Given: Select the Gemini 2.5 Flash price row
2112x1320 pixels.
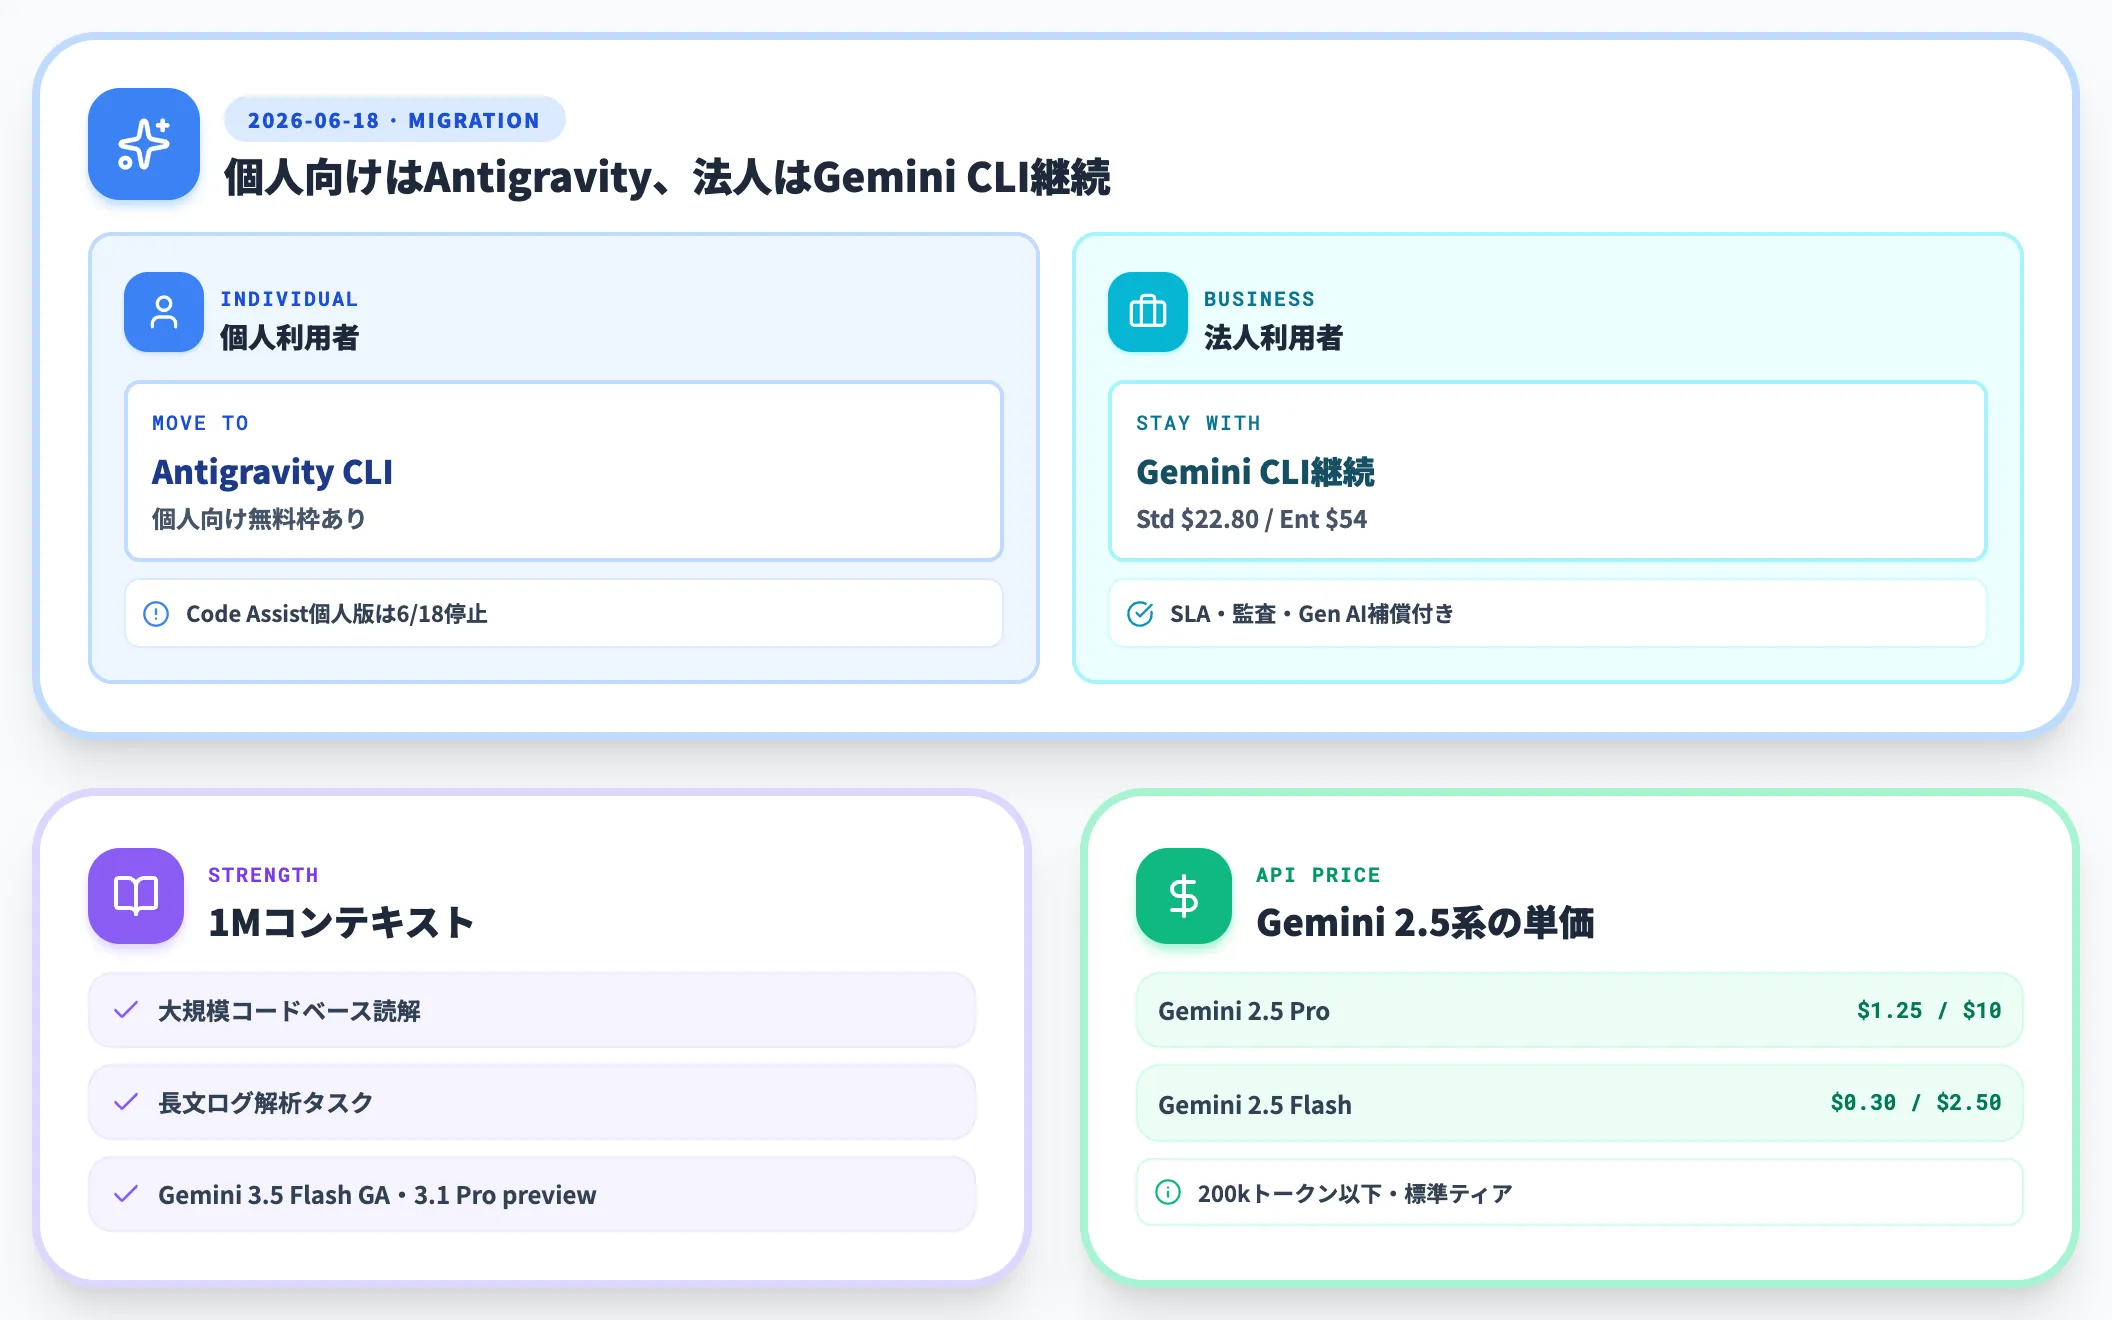Looking at the screenshot, I should click(1580, 1103).
